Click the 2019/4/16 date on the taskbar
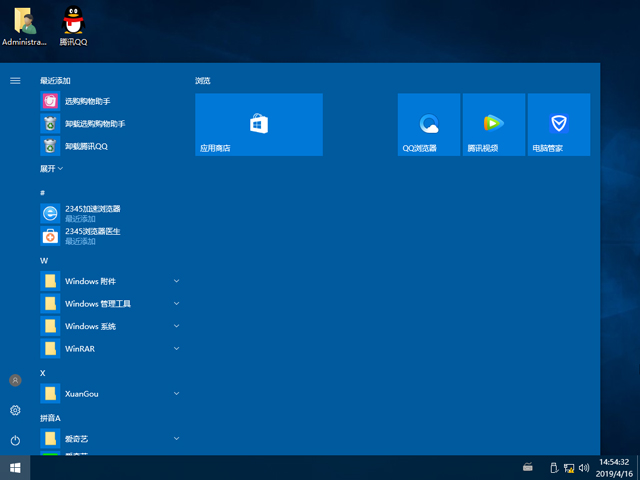This screenshot has height=480, width=640. (614, 474)
